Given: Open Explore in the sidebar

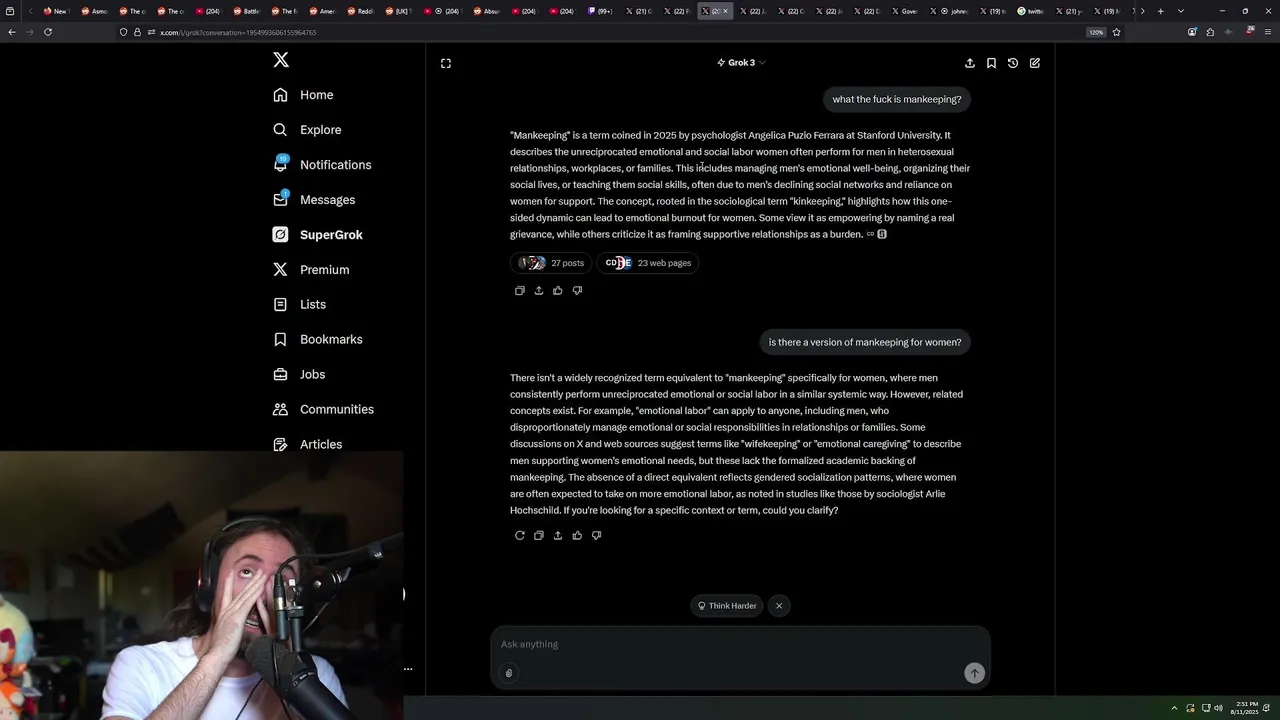Looking at the screenshot, I should point(307,130).
